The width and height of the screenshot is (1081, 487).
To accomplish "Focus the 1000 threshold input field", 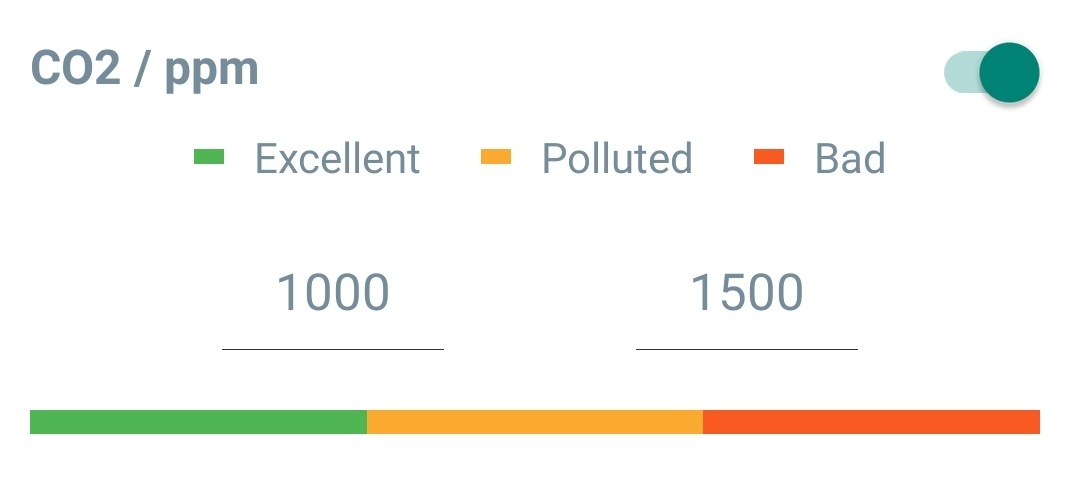I will click(x=332, y=293).
